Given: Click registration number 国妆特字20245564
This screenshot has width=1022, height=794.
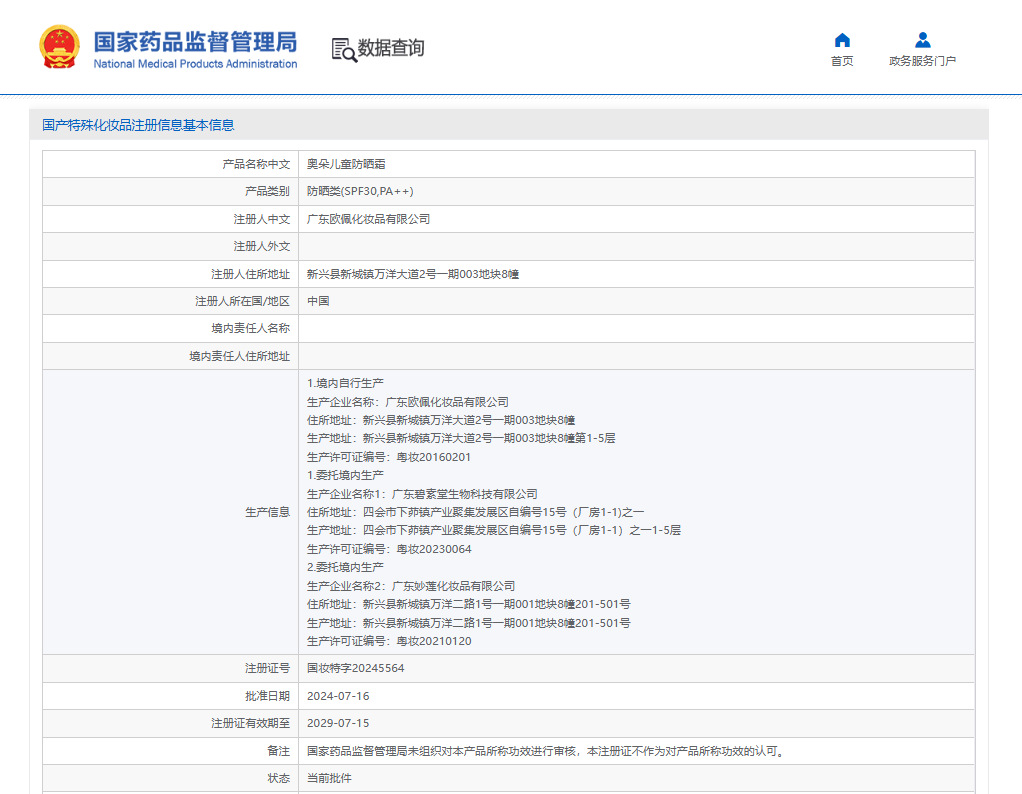Looking at the screenshot, I should 355,668.
